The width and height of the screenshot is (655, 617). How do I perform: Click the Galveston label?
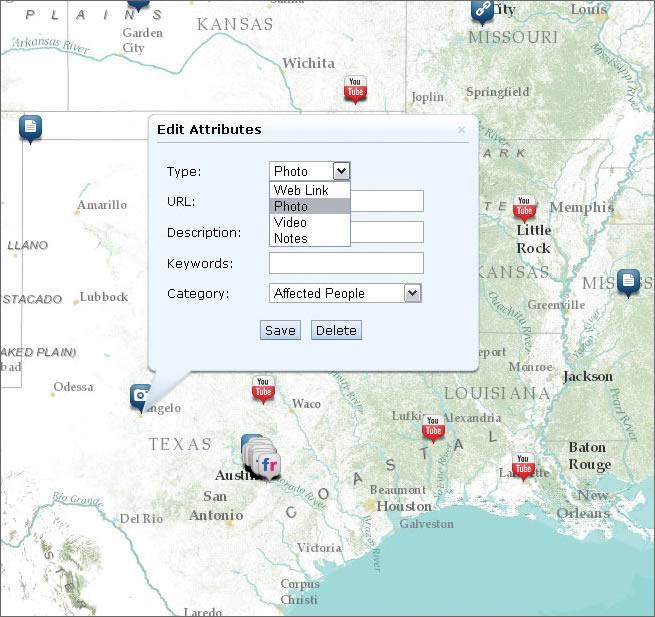[x=427, y=524]
